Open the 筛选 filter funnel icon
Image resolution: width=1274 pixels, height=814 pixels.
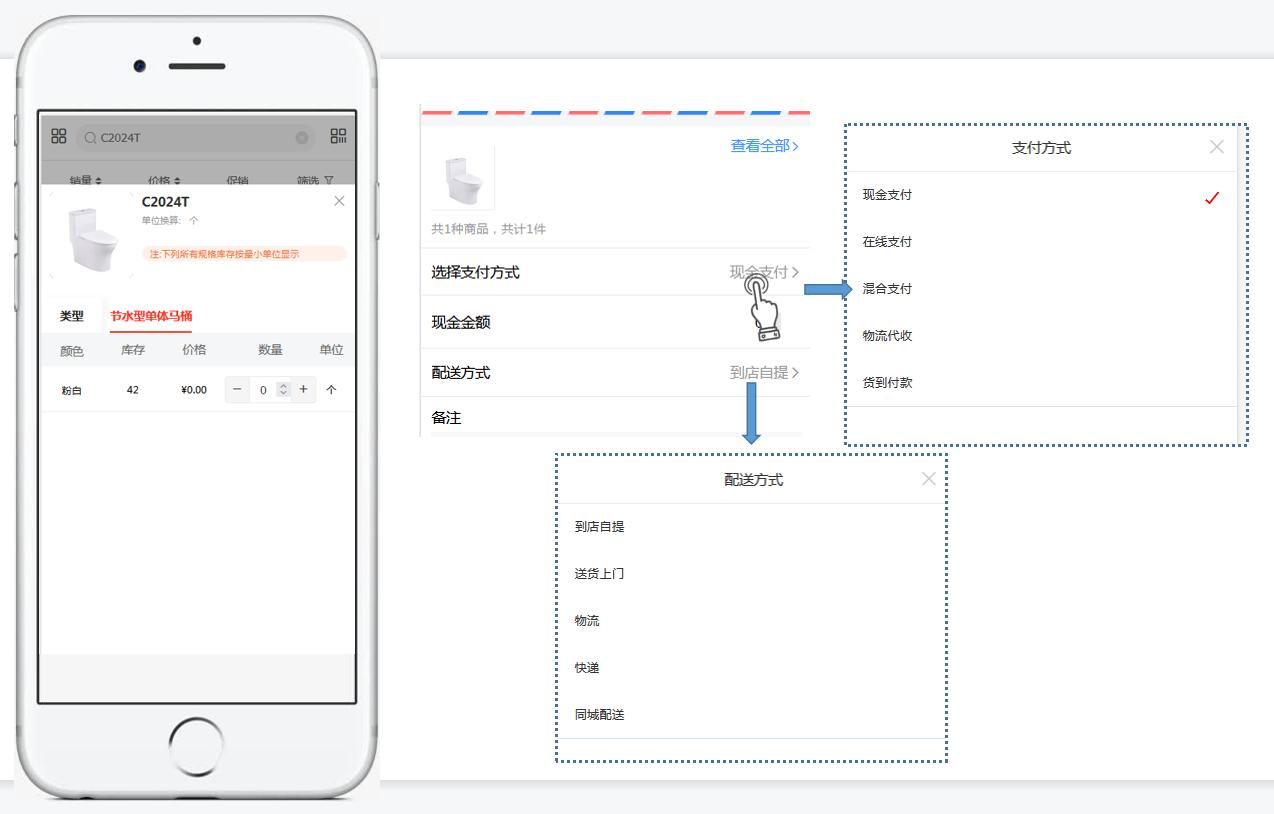[x=328, y=179]
